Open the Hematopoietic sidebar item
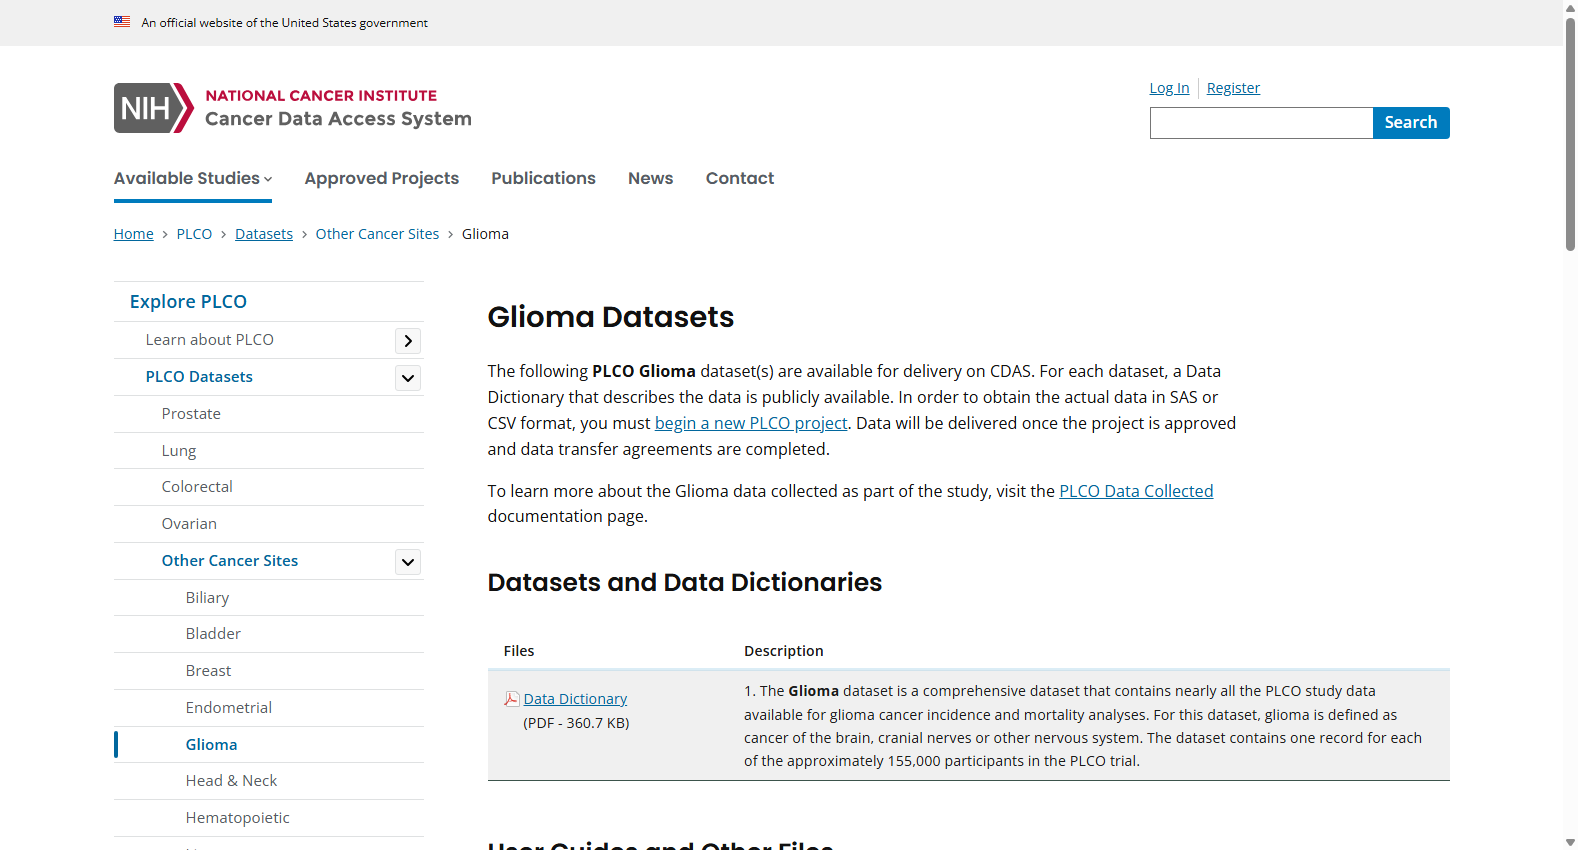This screenshot has height=850, width=1578. click(238, 818)
